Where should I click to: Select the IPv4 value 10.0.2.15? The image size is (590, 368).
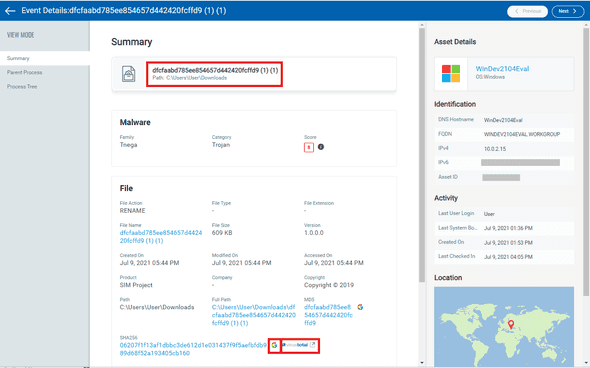(495, 149)
